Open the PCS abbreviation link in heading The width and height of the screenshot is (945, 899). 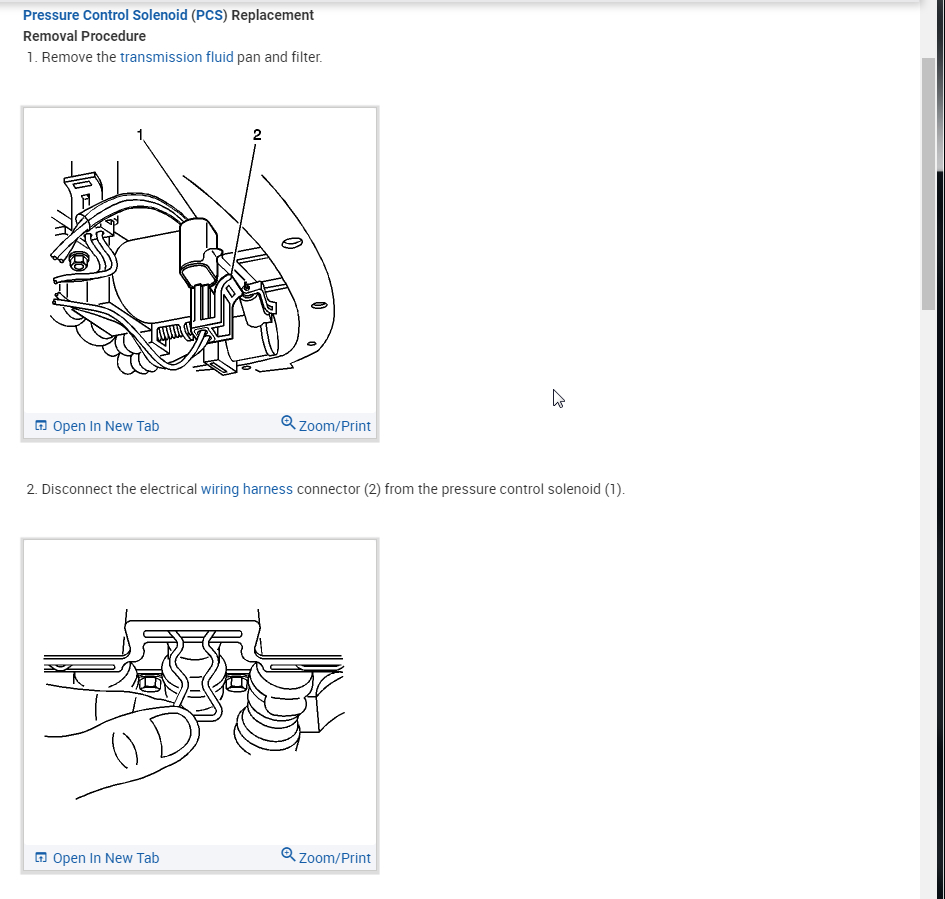point(209,15)
